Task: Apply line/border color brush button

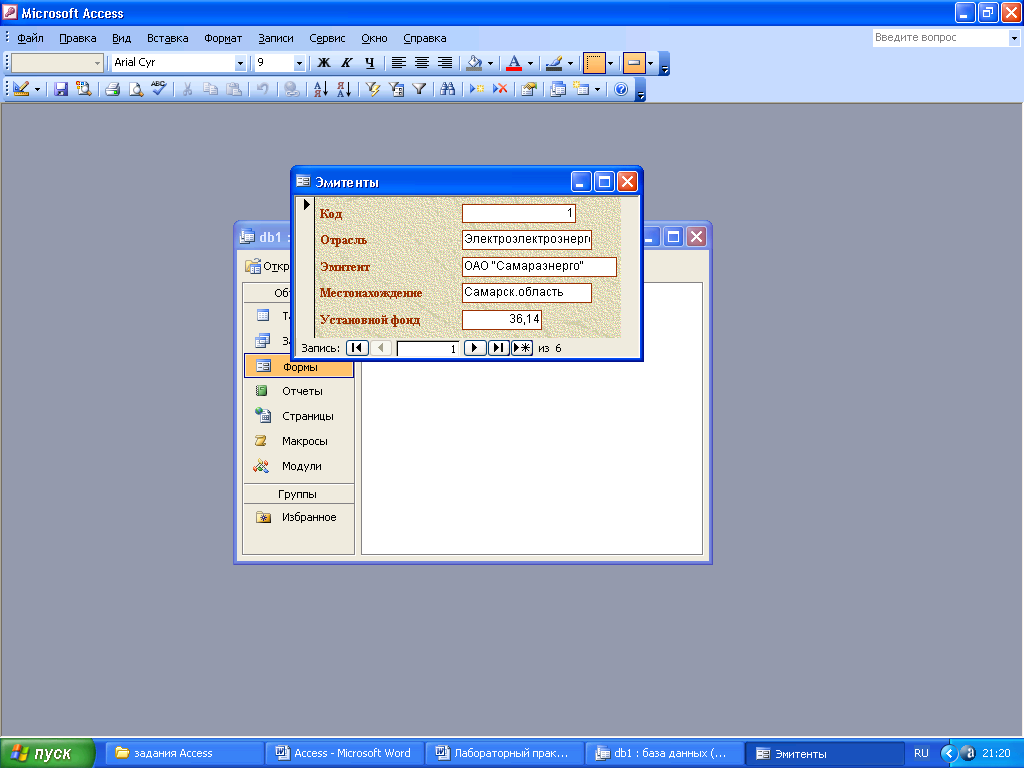Action: point(554,63)
